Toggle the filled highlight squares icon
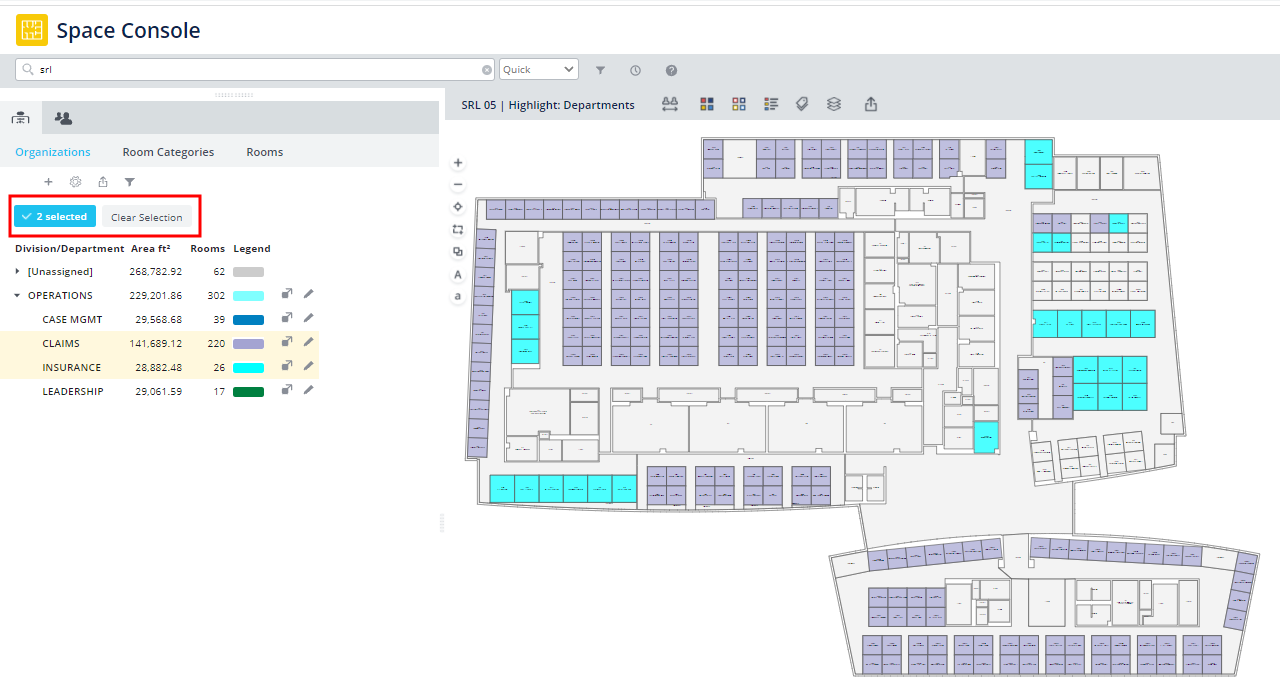This screenshot has width=1280, height=687. [x=707, y=104]
